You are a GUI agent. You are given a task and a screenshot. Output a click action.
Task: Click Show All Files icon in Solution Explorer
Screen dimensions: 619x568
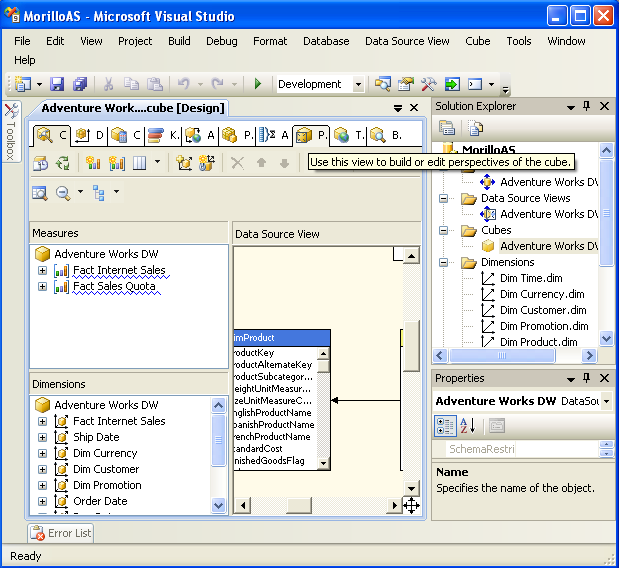click(x=476, y=127)
